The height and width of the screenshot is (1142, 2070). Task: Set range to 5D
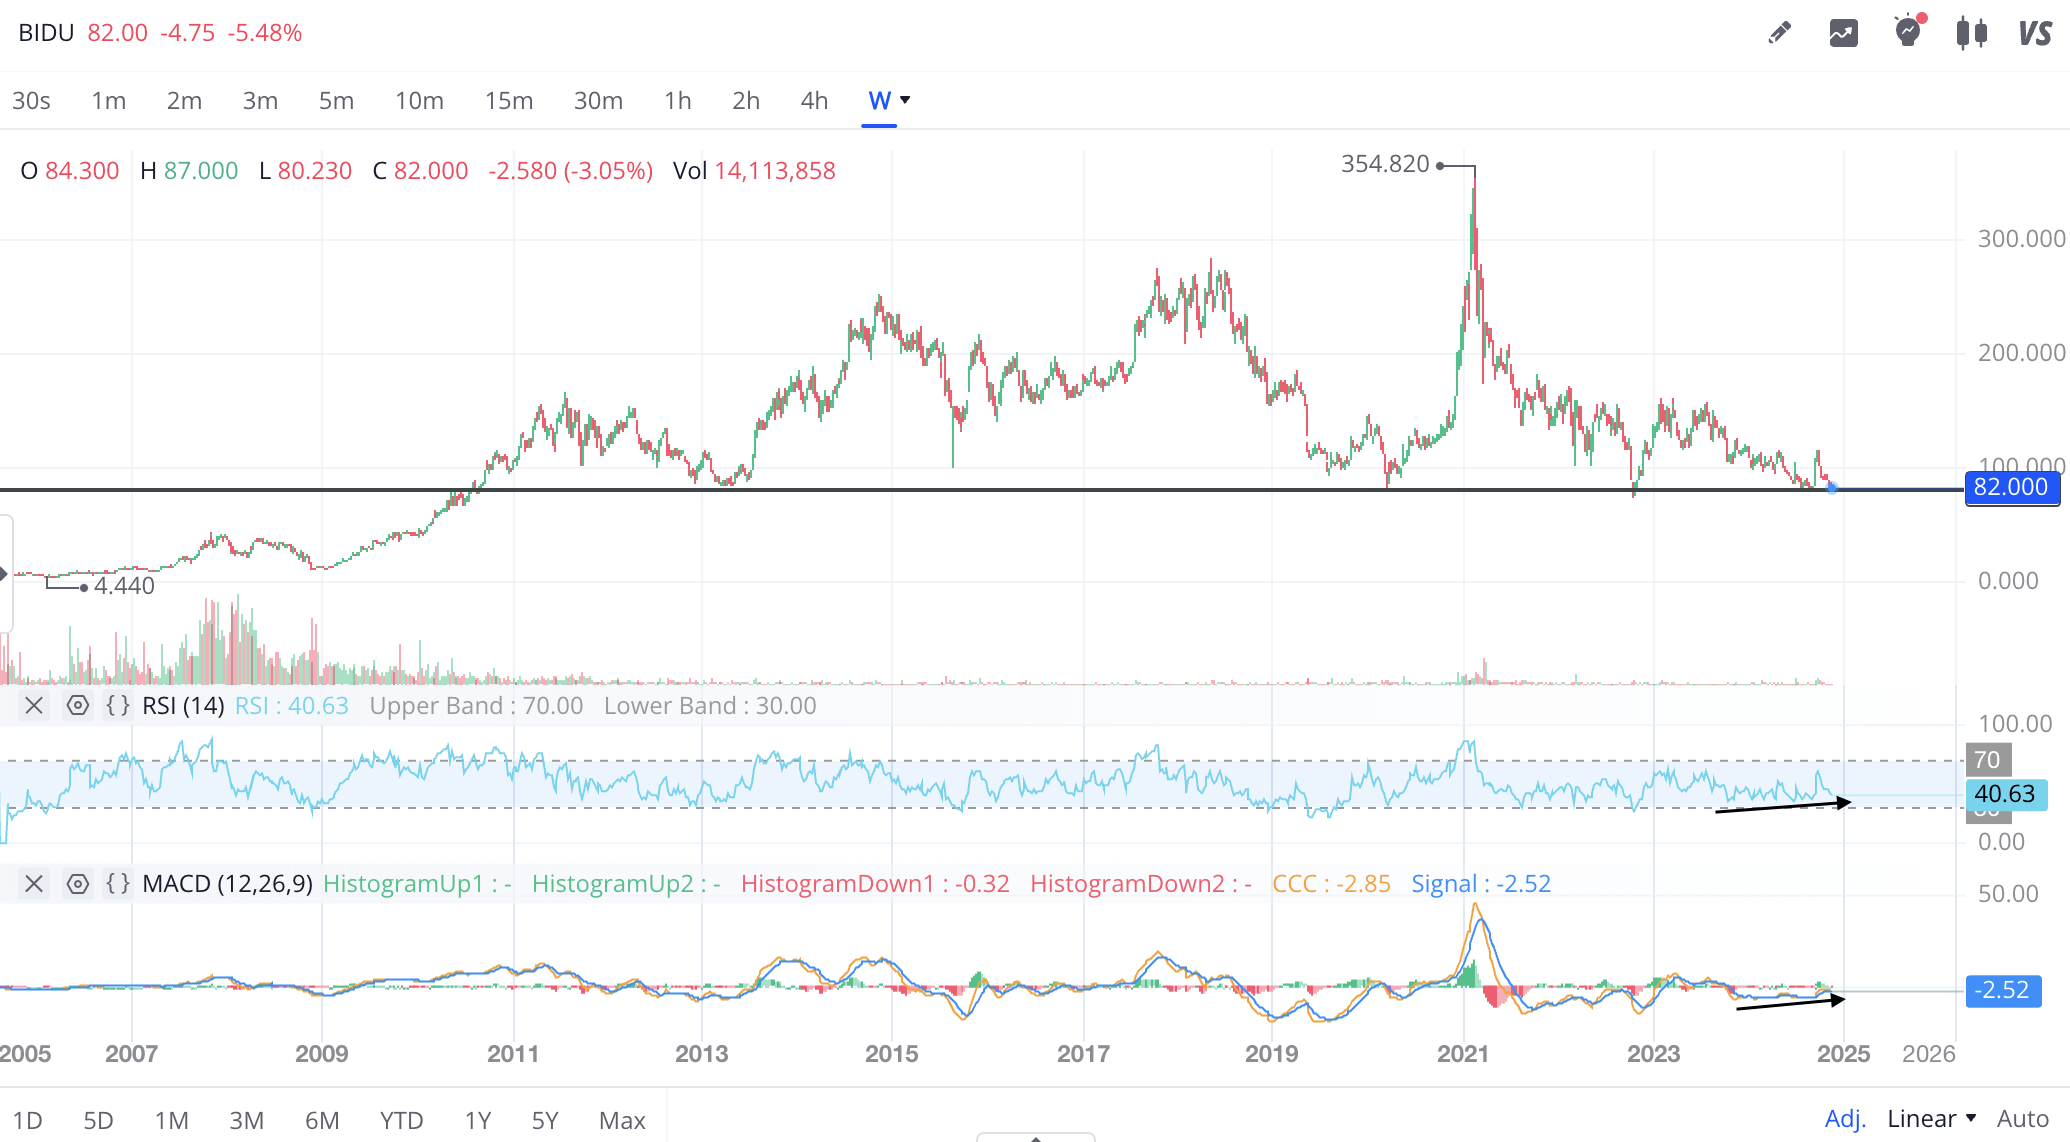[x=98, y=1120]
